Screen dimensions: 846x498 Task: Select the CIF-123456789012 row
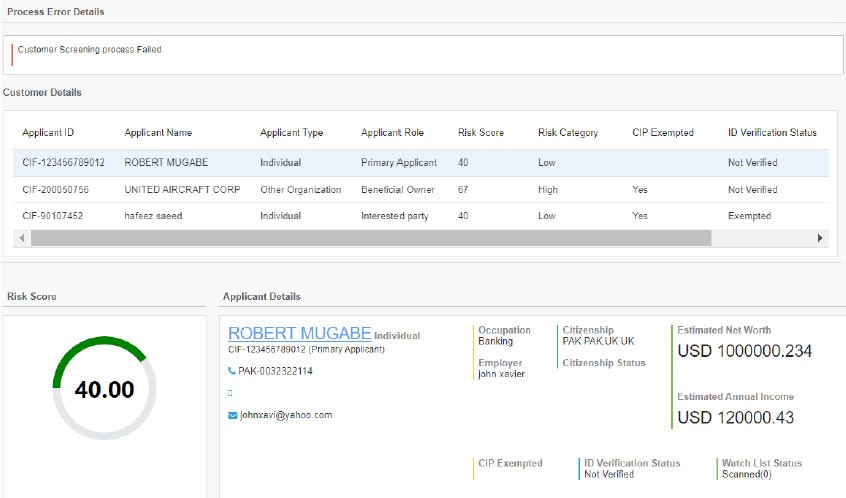pyautogui.click(x=421, y=162)
